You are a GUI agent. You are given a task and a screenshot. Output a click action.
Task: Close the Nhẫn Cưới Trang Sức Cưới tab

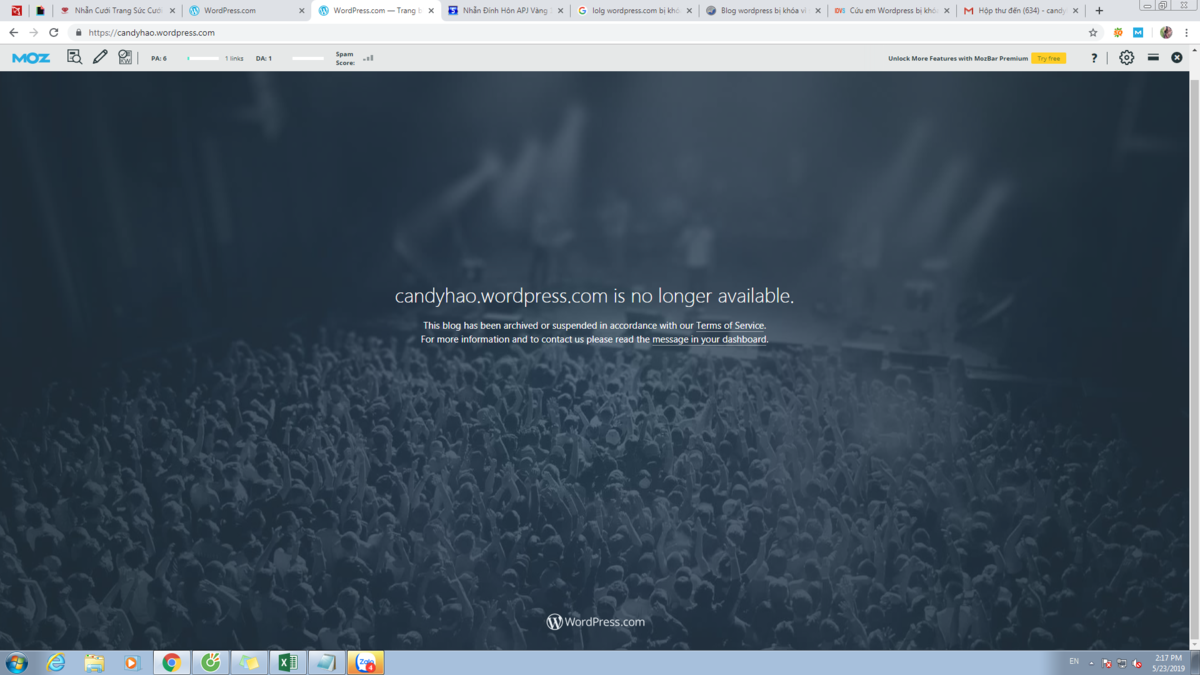click(x=173, y=11)
